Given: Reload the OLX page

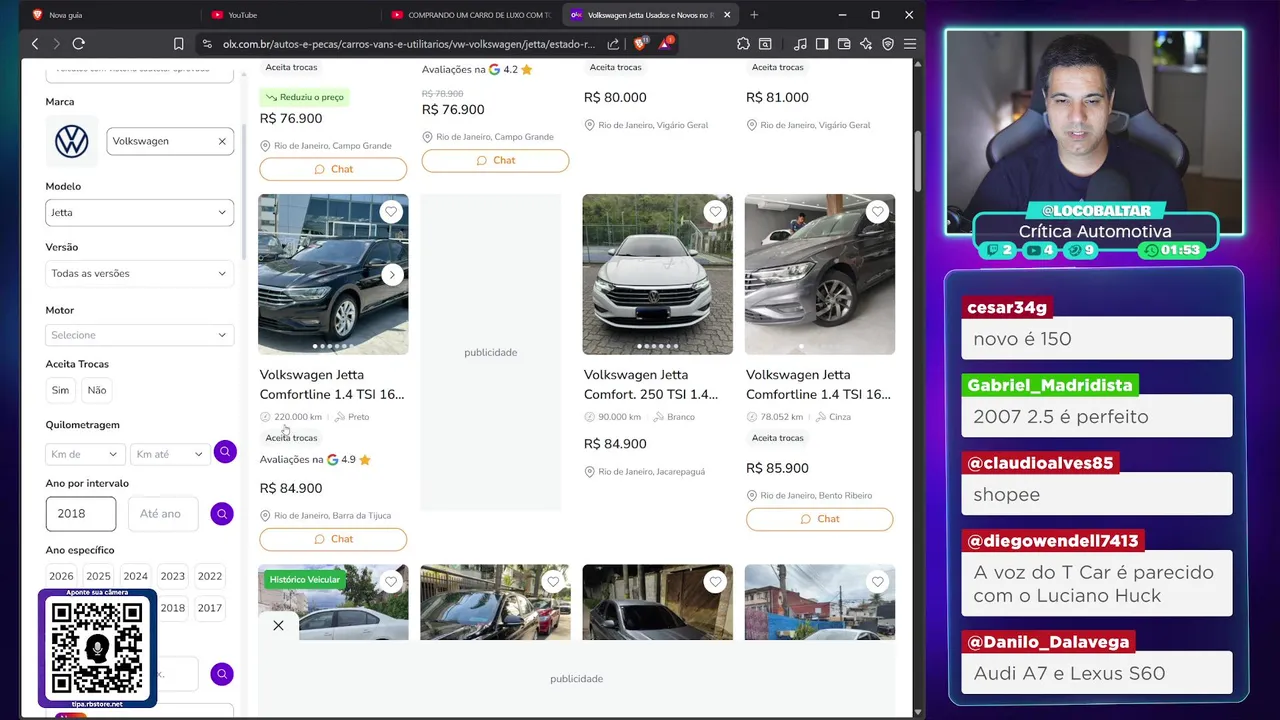Looking at the screenshot, I should tap(79, 44).
